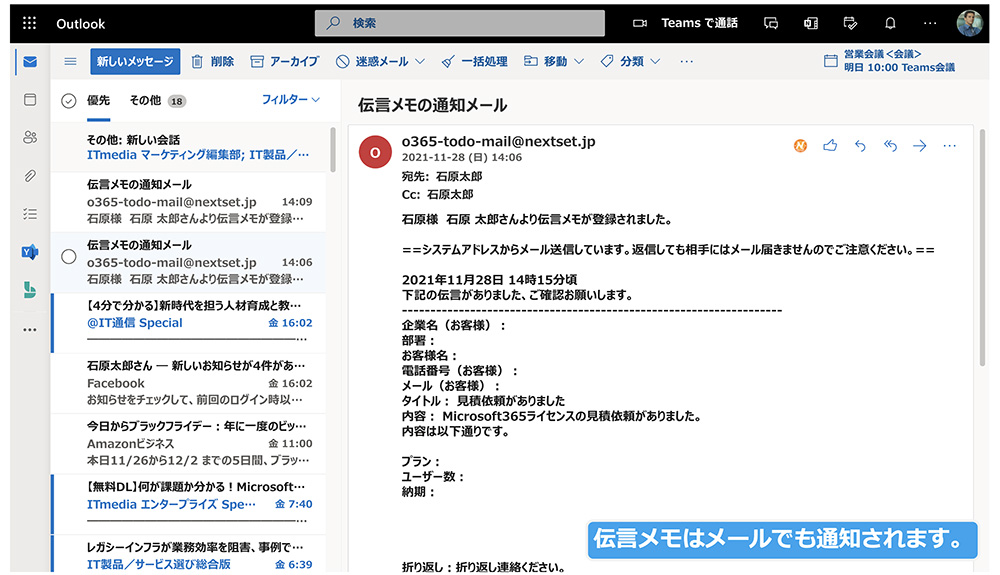1000x575 pixels.
Task: Open the ITmedia エンタープライズ message
Action: pyautogui.click(x=189, y=504)
